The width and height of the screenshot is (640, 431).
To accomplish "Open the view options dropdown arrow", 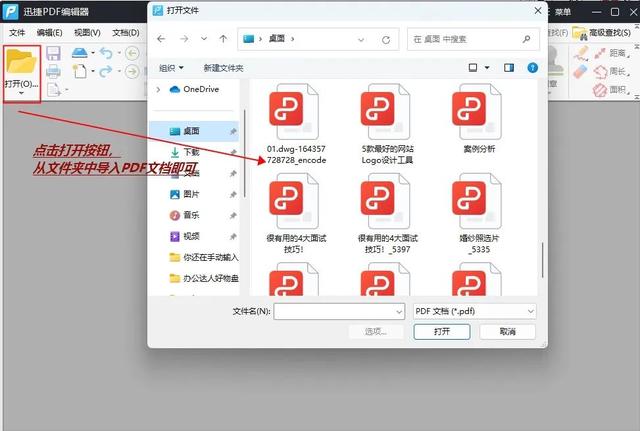I will point(487,68).
